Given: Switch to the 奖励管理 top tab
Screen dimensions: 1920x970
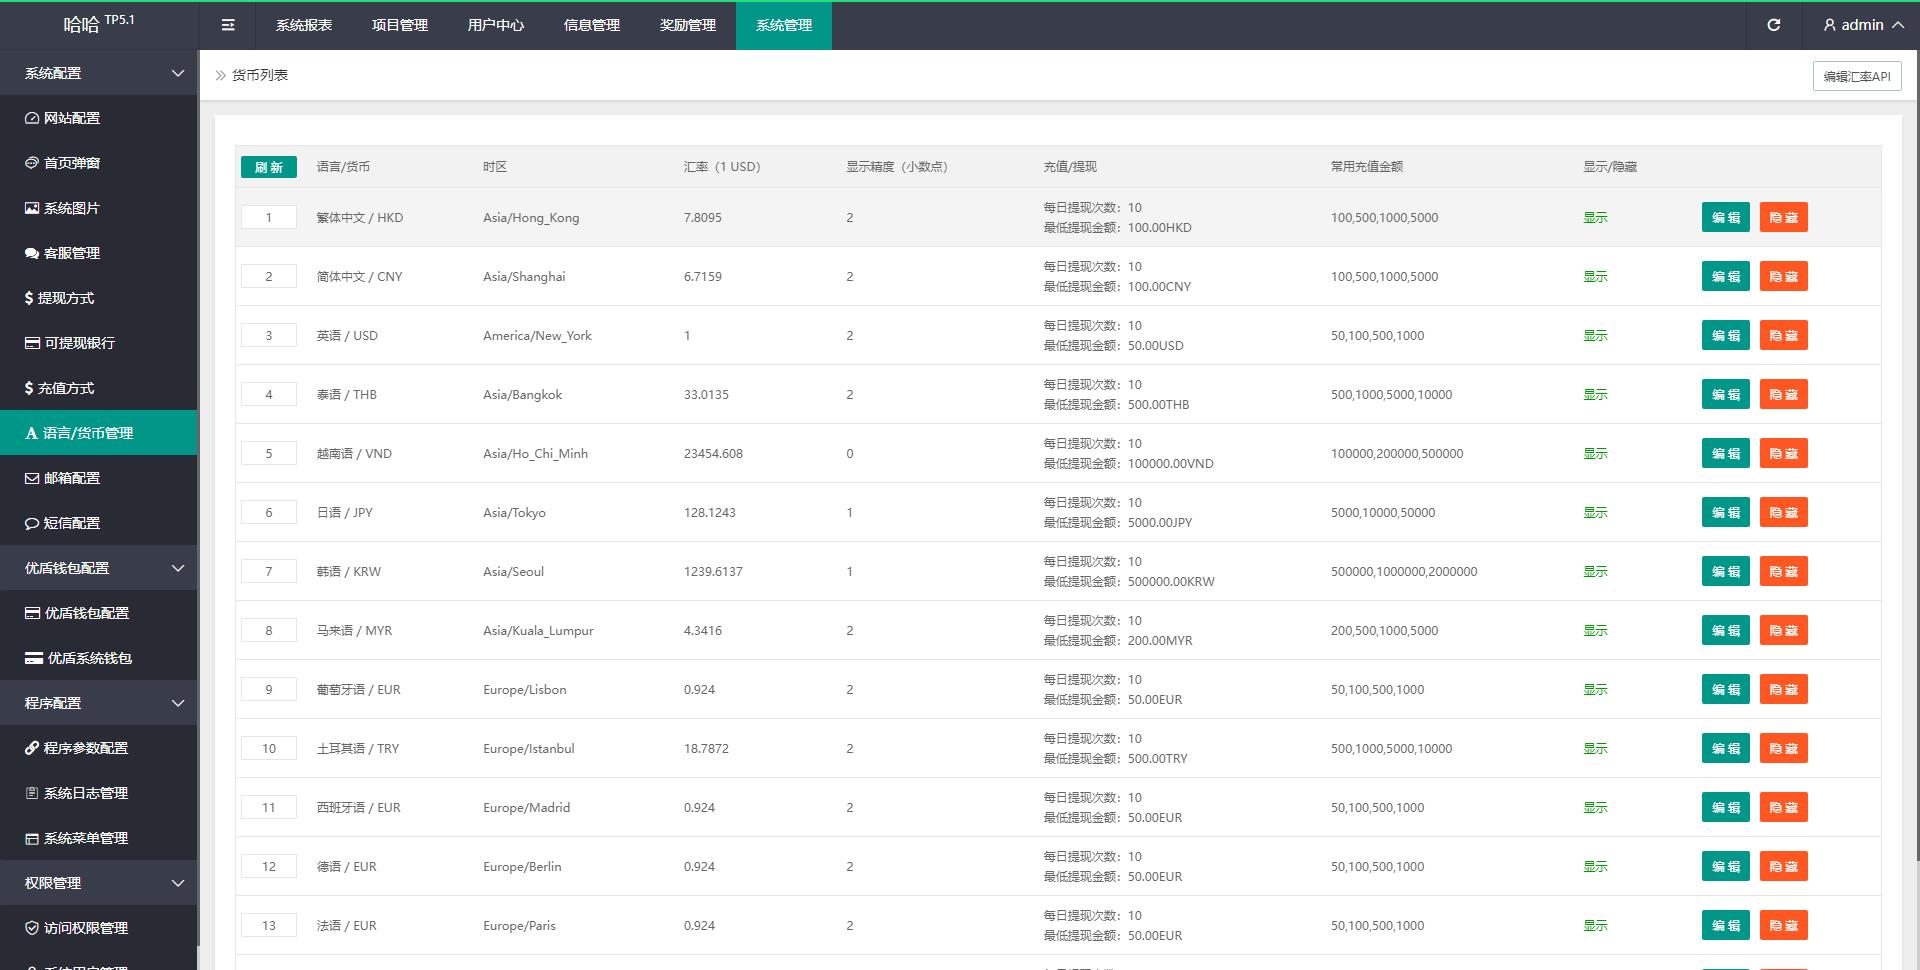Looking at the screenshot, I should 687,25.
